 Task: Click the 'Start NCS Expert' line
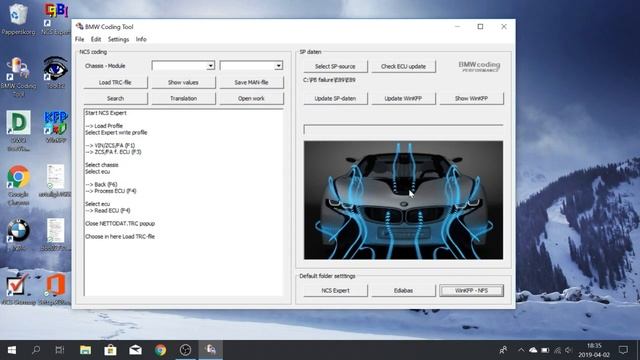point(106,113)
